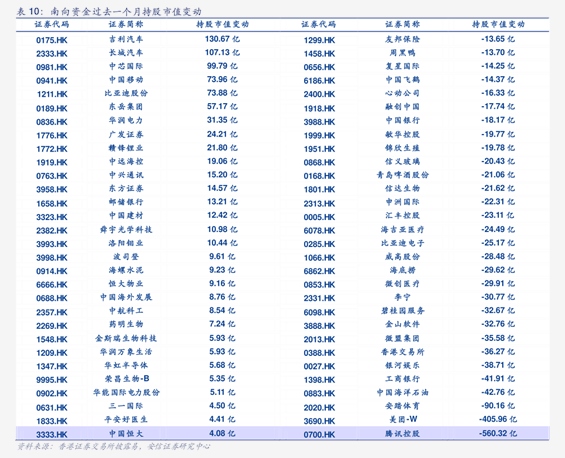565x458 pixels.
Task: Select stock code 3988.HK
Action: [x=319, y=122]
